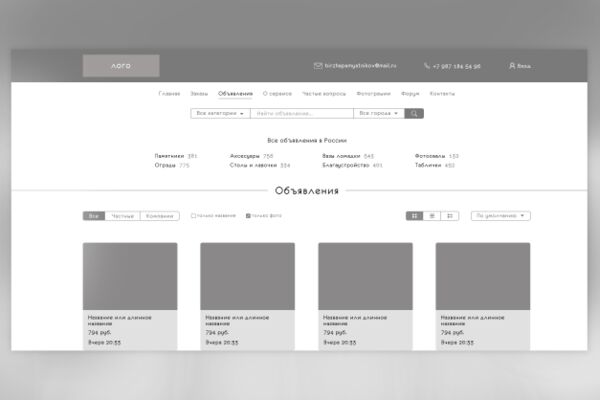
Task: Click the phone icon in the header
Action: pyautogui.click(x=427, y=66)
